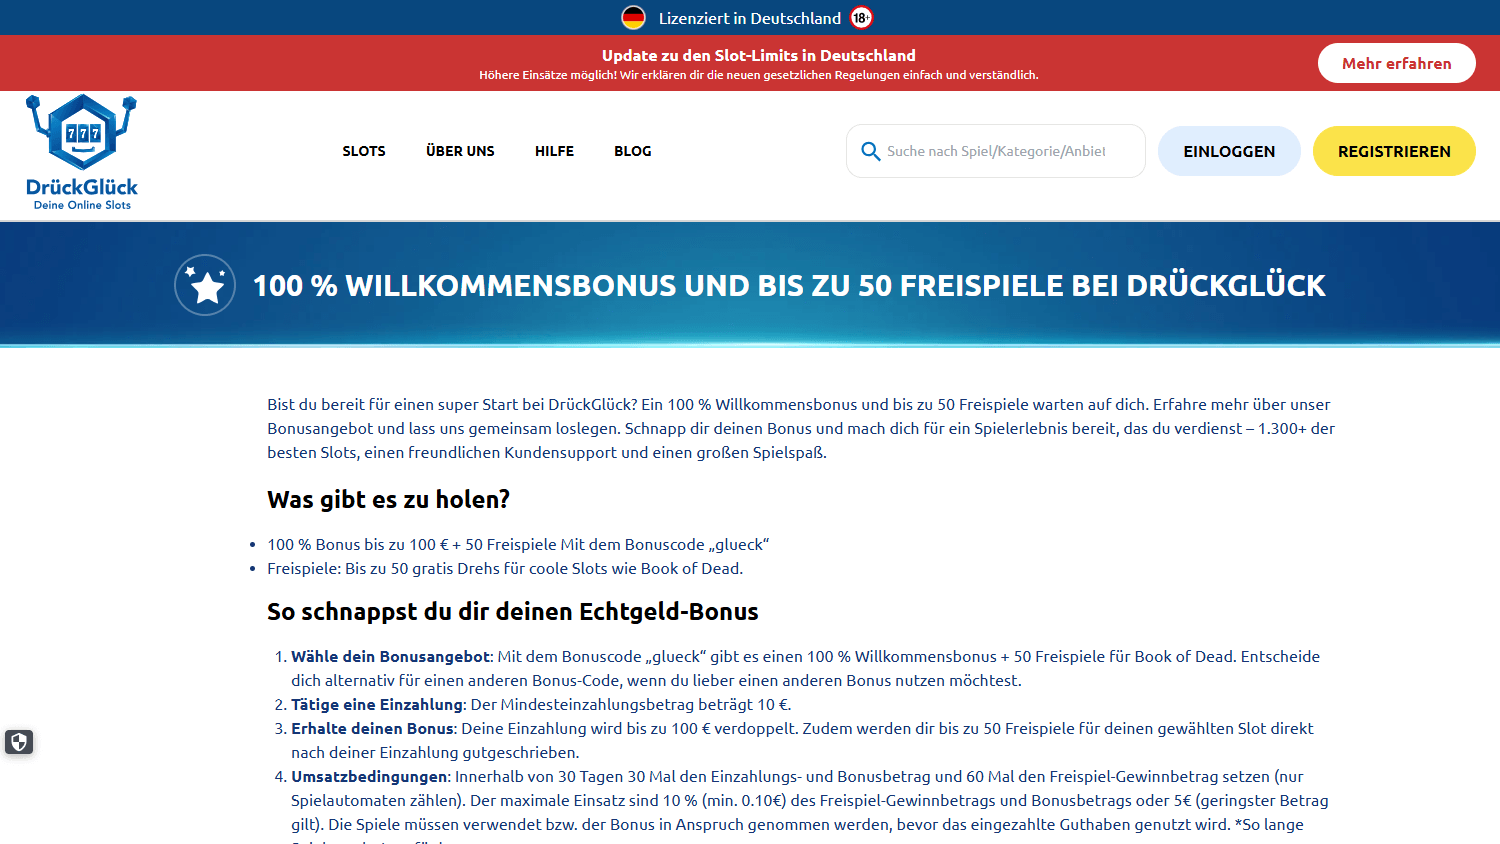
Task: Click the Willkommensbonus banner heading
Action: point(789,286)
